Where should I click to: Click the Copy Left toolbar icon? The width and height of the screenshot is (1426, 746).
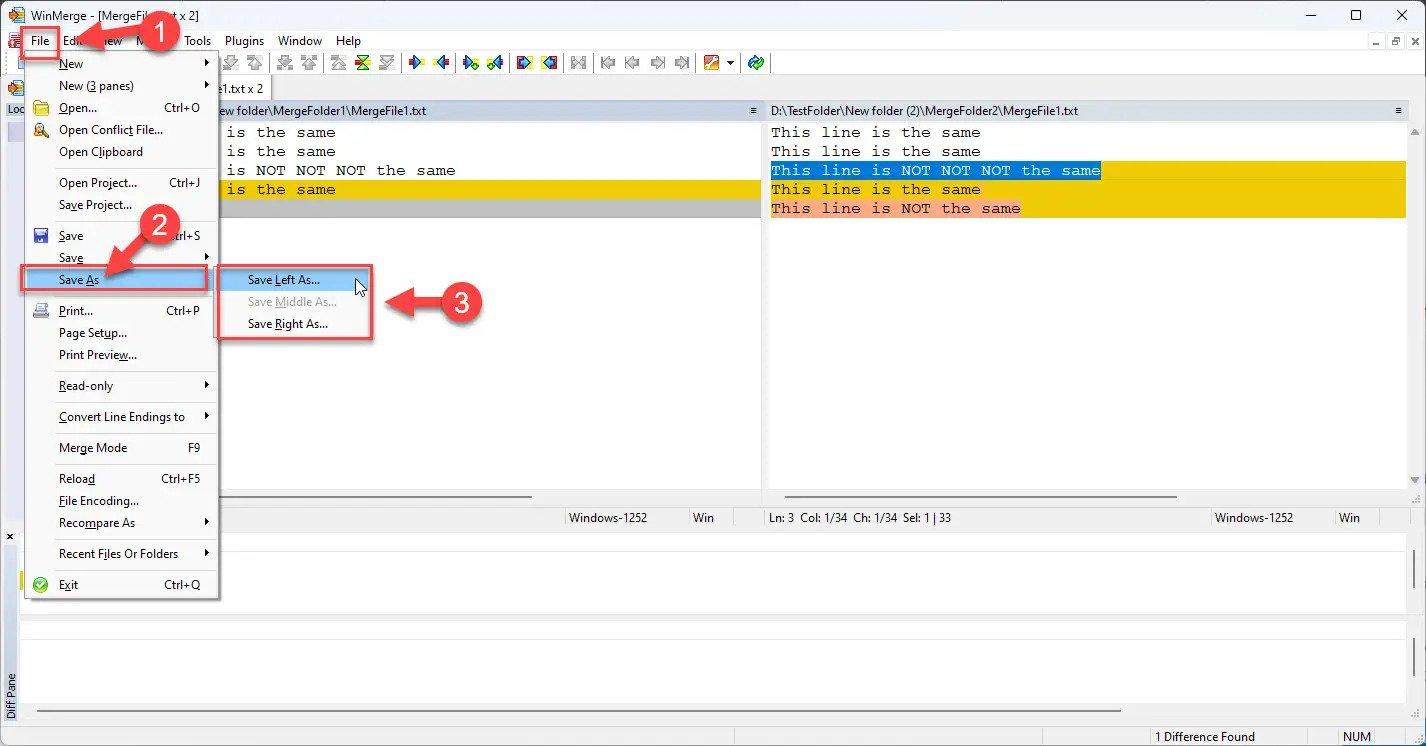pyautogui.click(x=441, y=63)
